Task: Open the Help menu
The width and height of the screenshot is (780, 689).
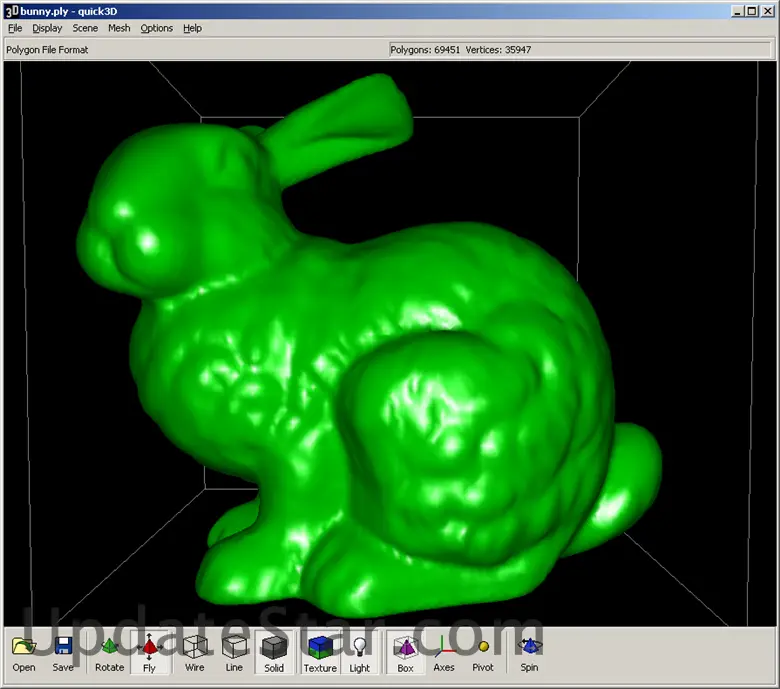Action: (192, 28)
